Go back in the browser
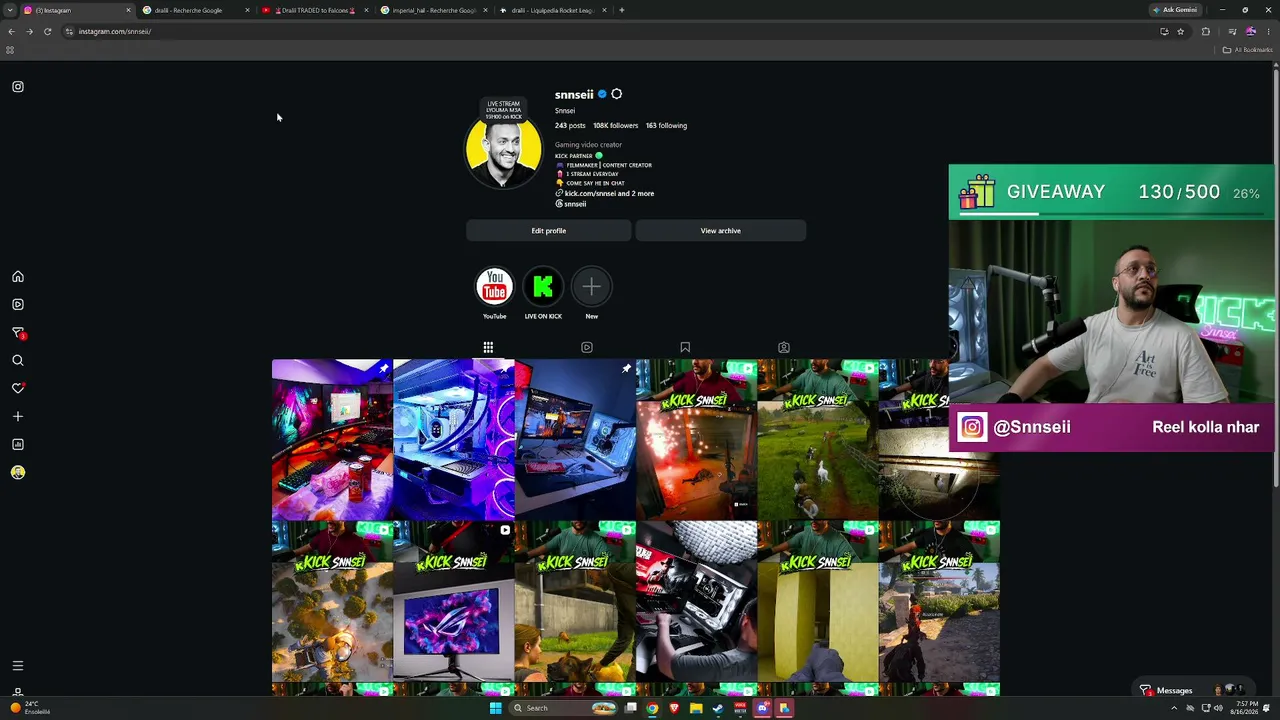This screenshot has width=1280, height=720. point(11,32)
